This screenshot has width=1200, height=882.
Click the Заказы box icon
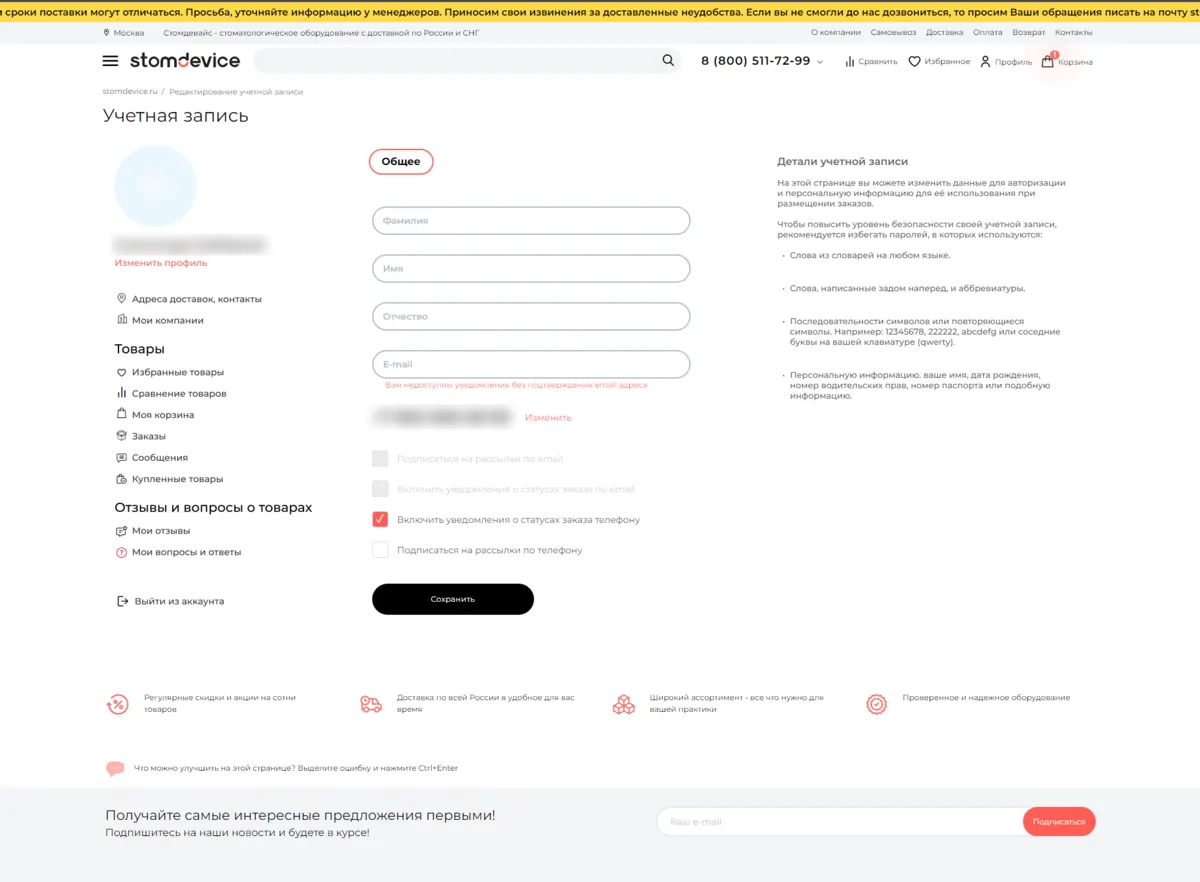pyautogui.click(x=122, y=436)
